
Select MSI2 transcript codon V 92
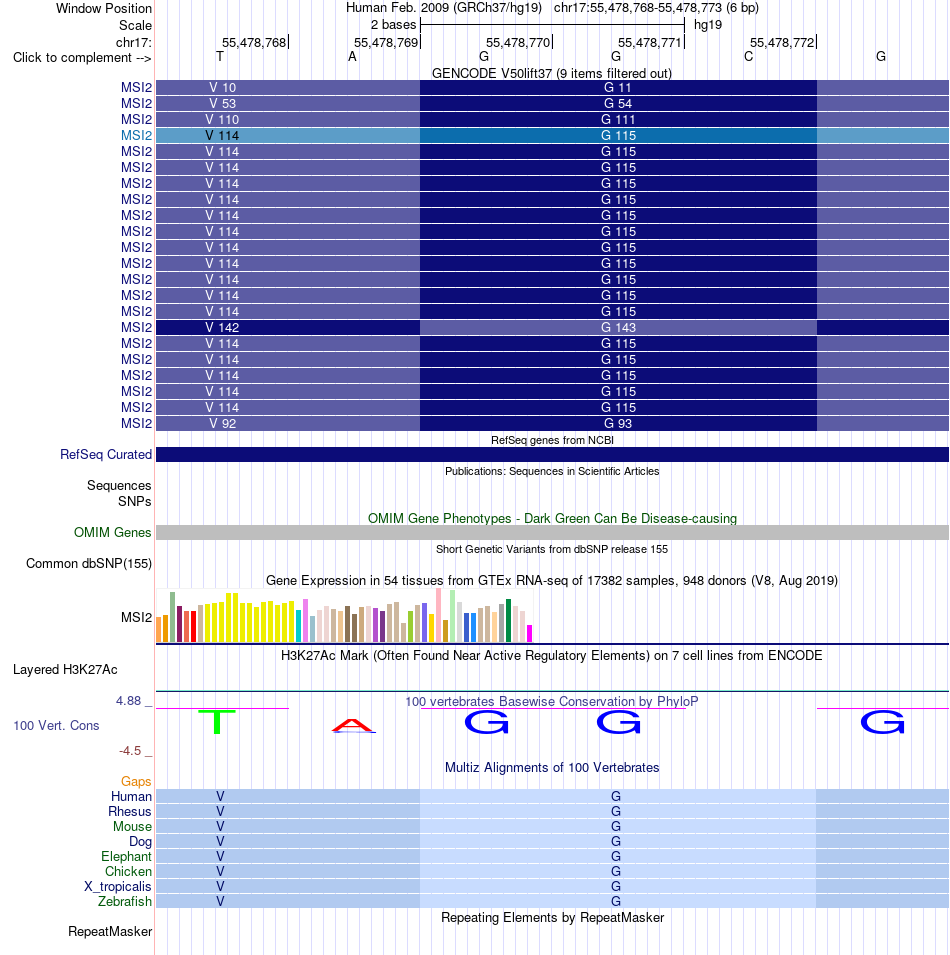point(222,423)
